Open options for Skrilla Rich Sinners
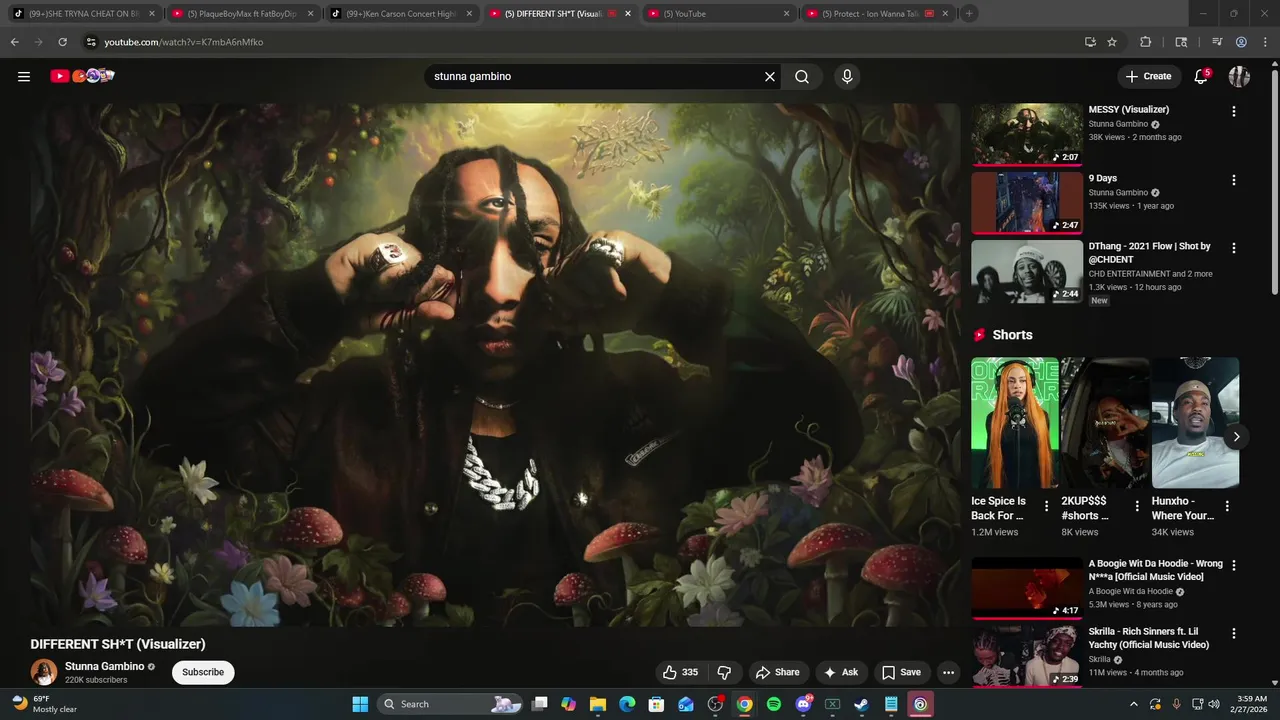Viewport: 1280px width, 720px height. tap(1233, 633)
